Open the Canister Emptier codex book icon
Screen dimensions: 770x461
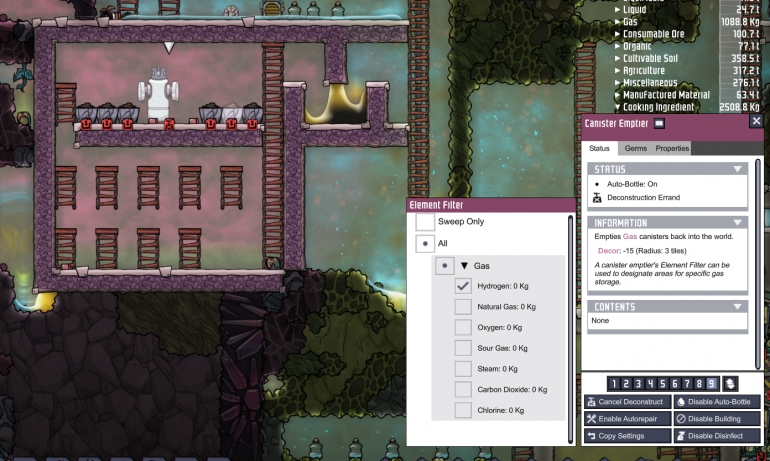659,122
